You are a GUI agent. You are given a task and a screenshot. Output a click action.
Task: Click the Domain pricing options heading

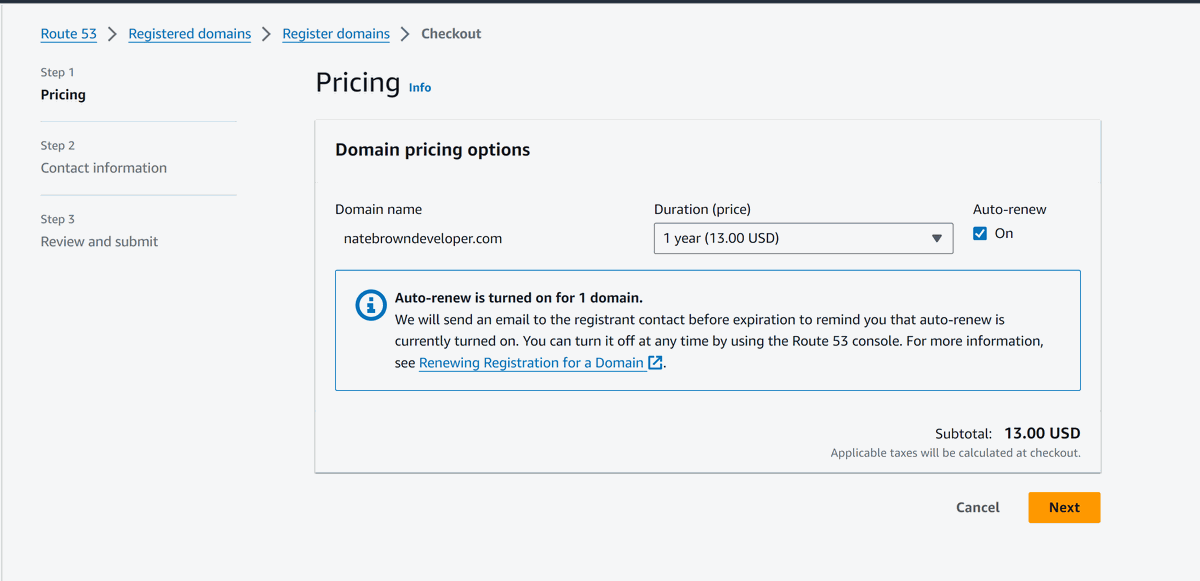432,150
